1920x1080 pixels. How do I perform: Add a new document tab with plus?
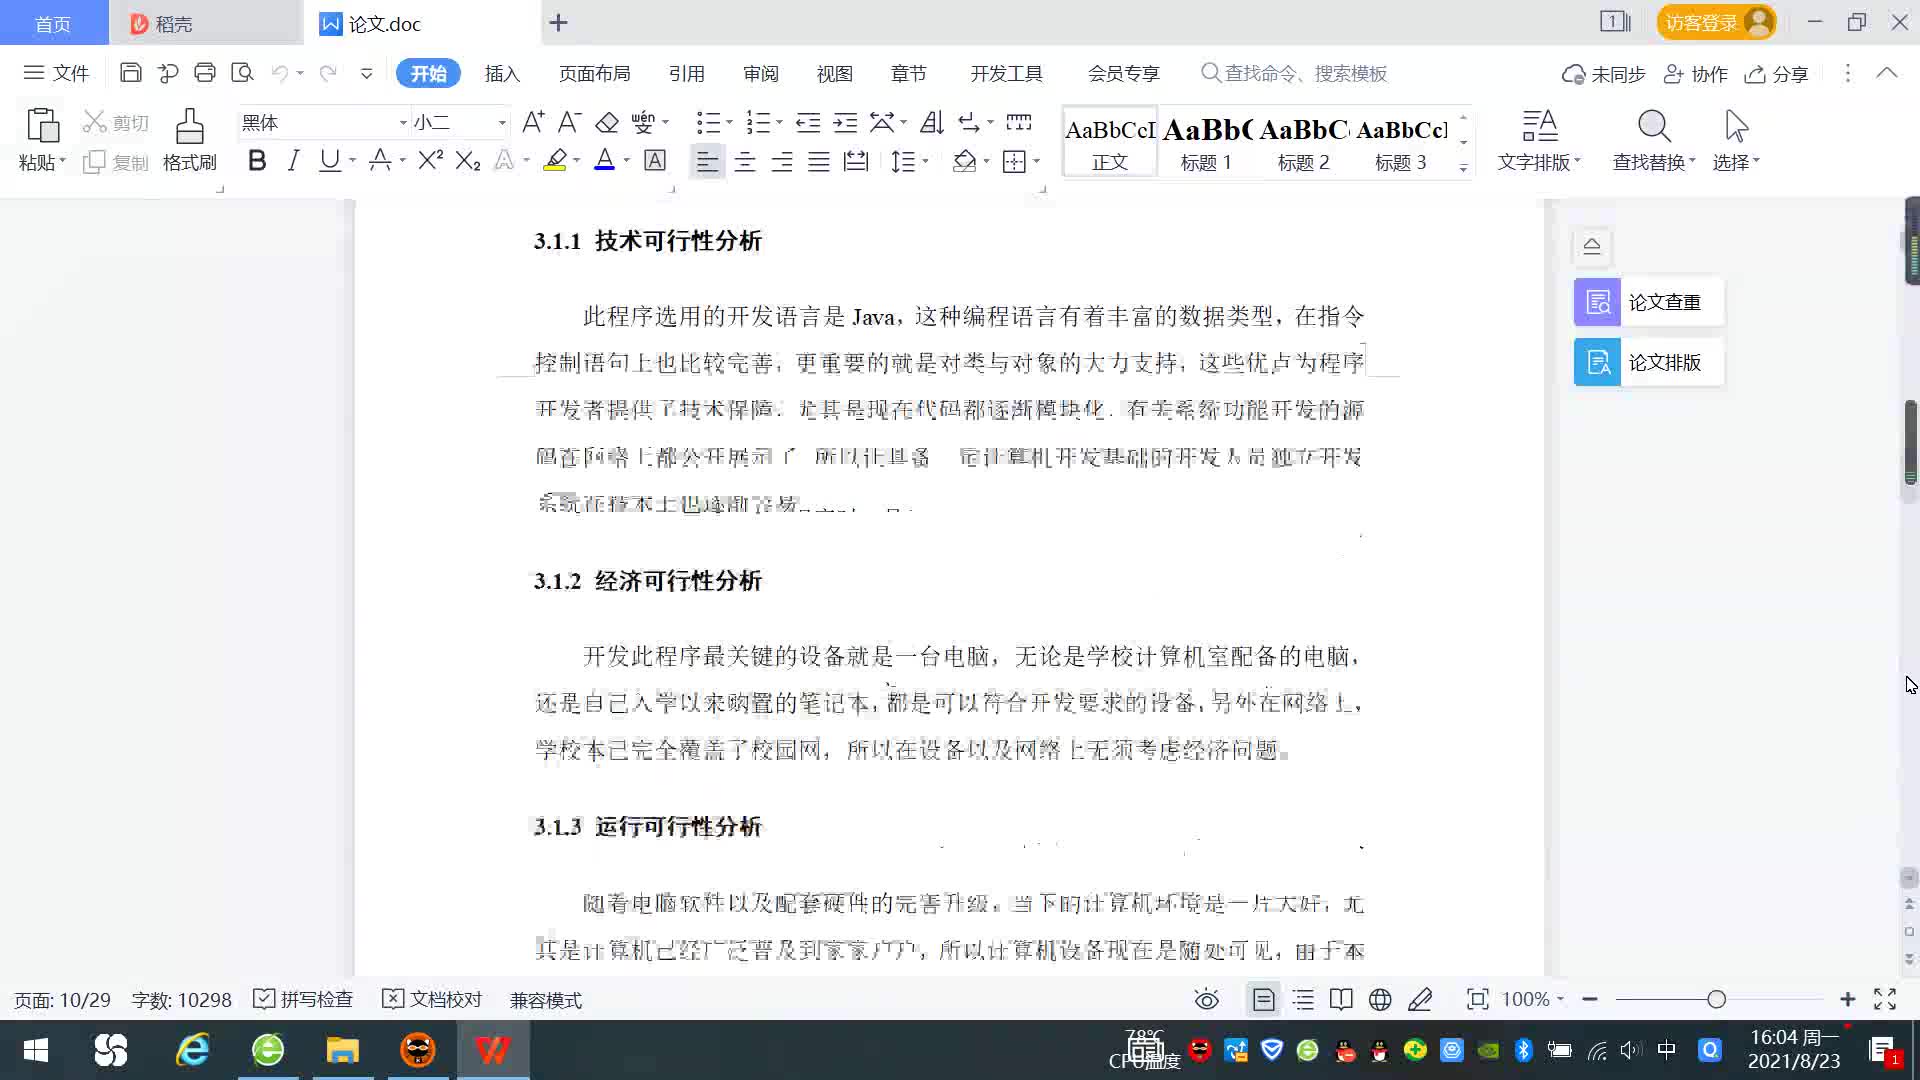point(559,22)
